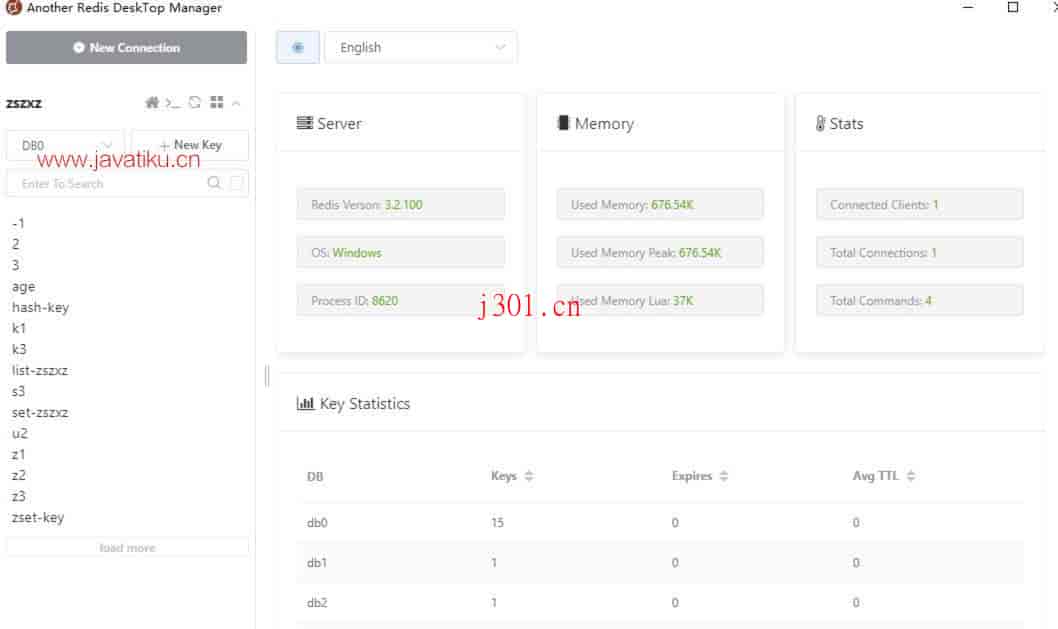Open connection menu grid icon
The width and height of the screenshot is (1058, 629).
[x=217, y=103]
